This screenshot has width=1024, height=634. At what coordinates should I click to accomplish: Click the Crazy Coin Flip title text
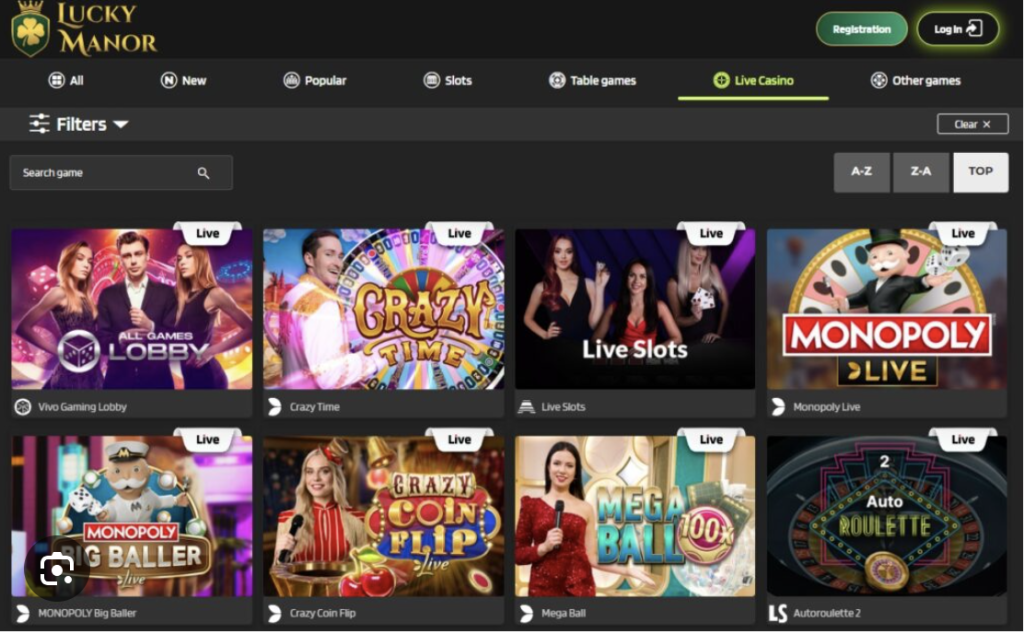tap(323, 613)
